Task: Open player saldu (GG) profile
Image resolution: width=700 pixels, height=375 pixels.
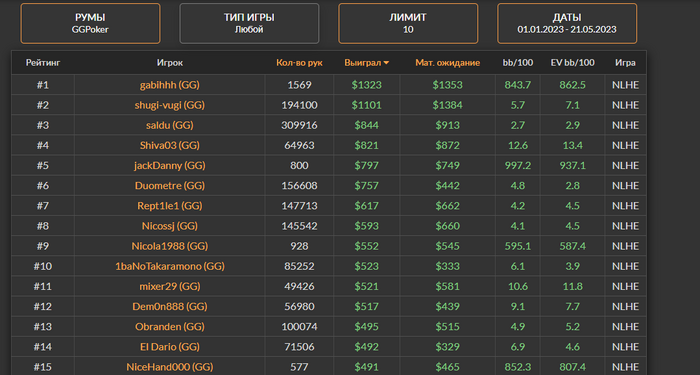Action: [170, 125]
